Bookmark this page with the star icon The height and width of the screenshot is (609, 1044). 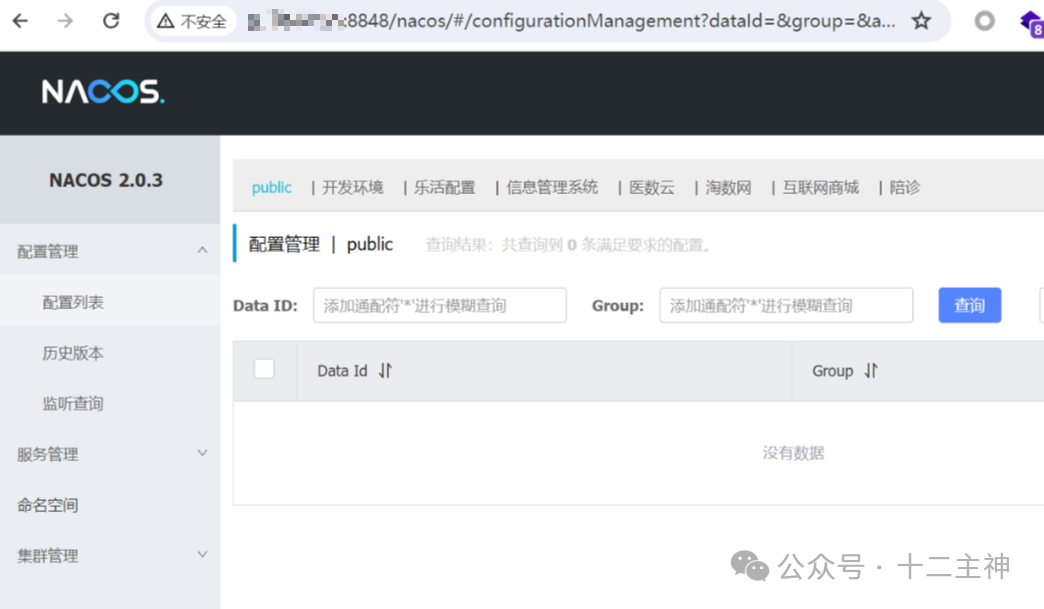(921, 21)
